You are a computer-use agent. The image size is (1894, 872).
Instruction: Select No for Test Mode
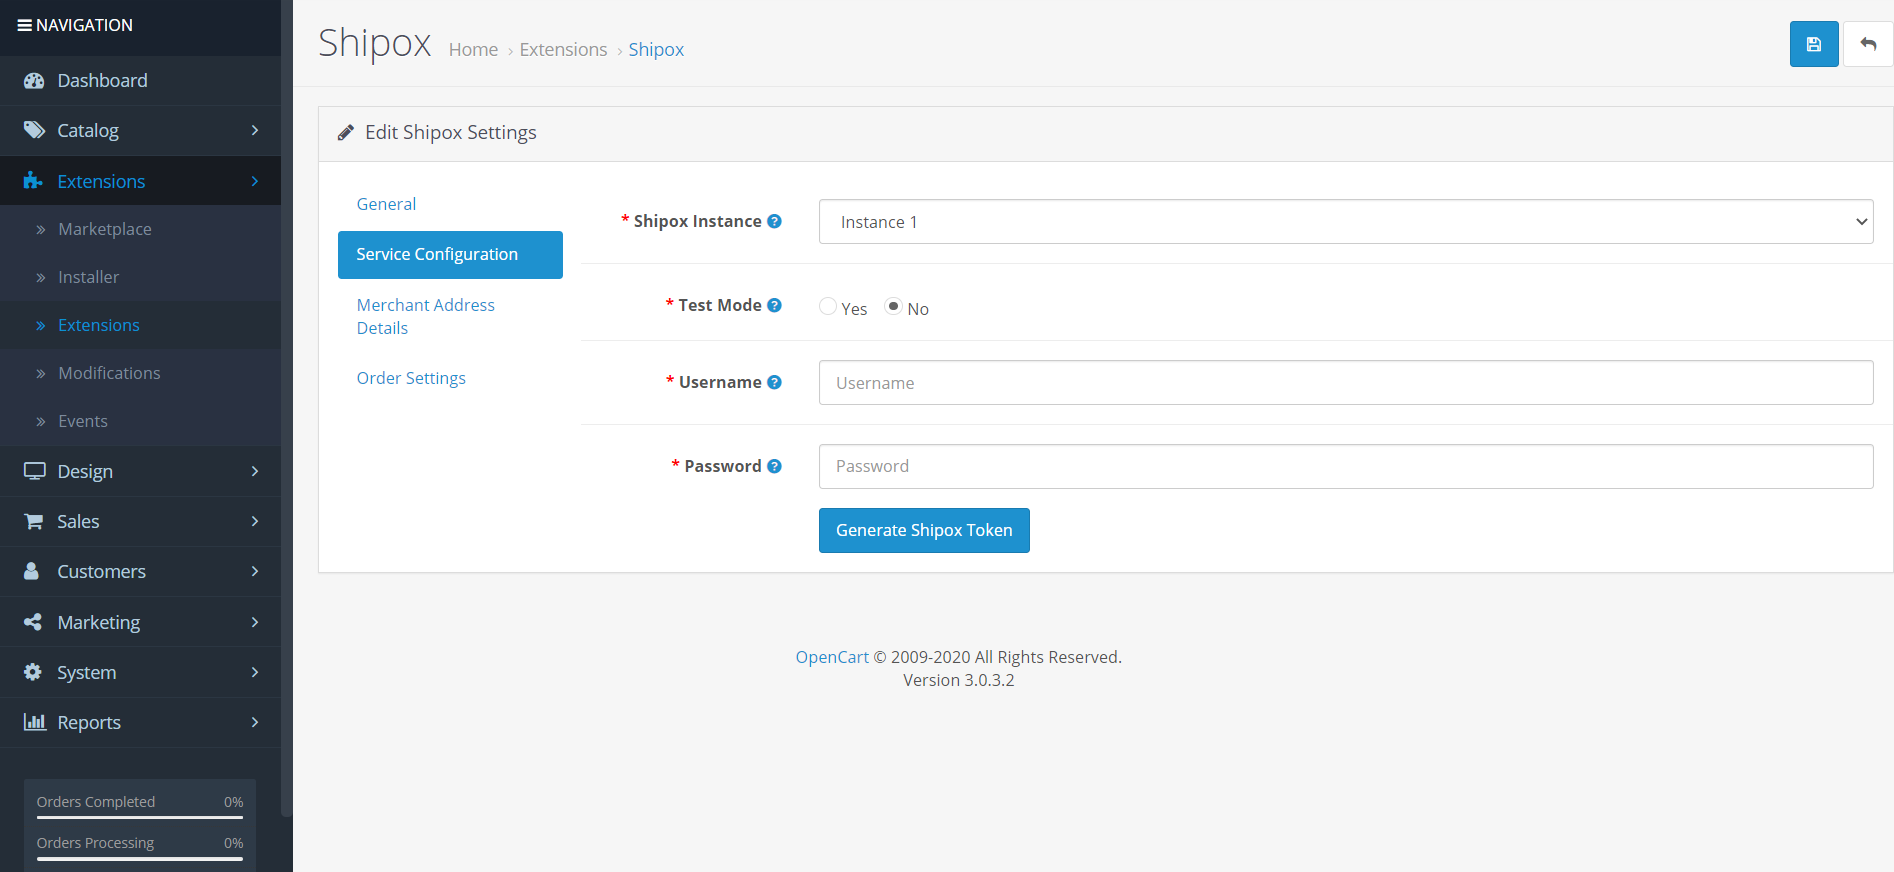point(894,306)
